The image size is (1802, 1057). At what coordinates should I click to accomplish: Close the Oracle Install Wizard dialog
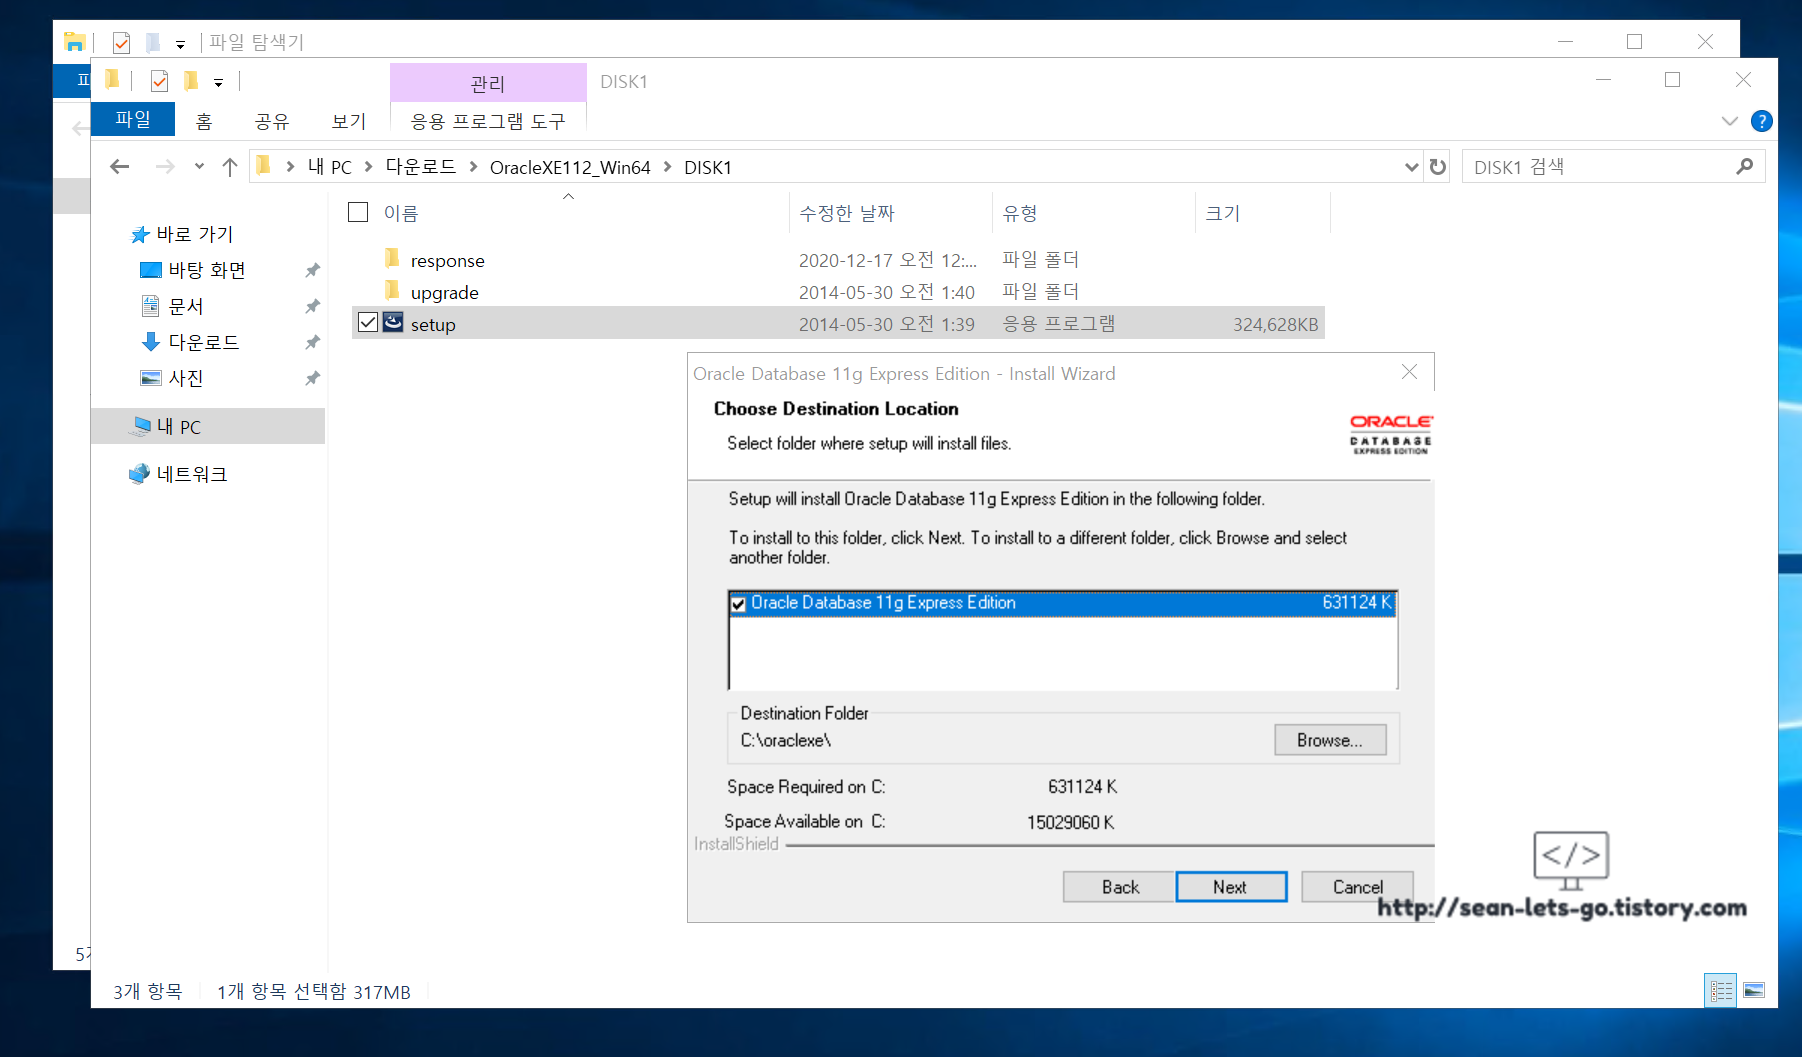1409,372
